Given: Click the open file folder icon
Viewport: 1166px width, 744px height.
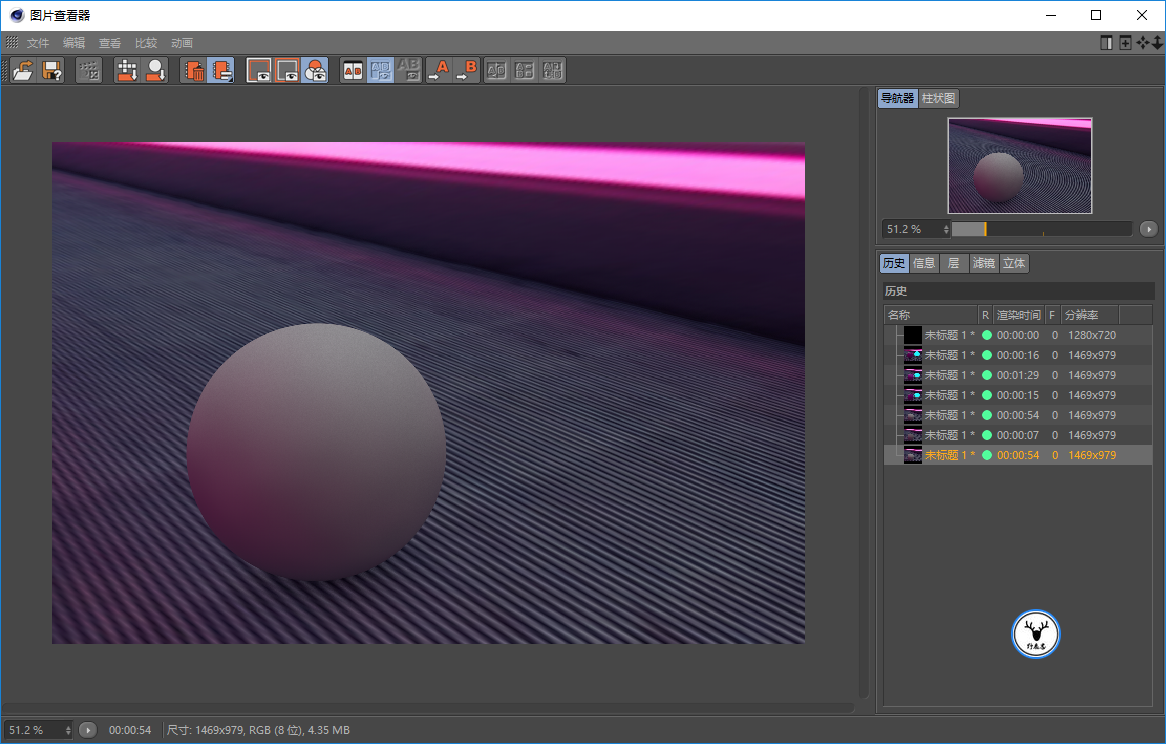Looking at the screenshot, I should tap(23, 70).
